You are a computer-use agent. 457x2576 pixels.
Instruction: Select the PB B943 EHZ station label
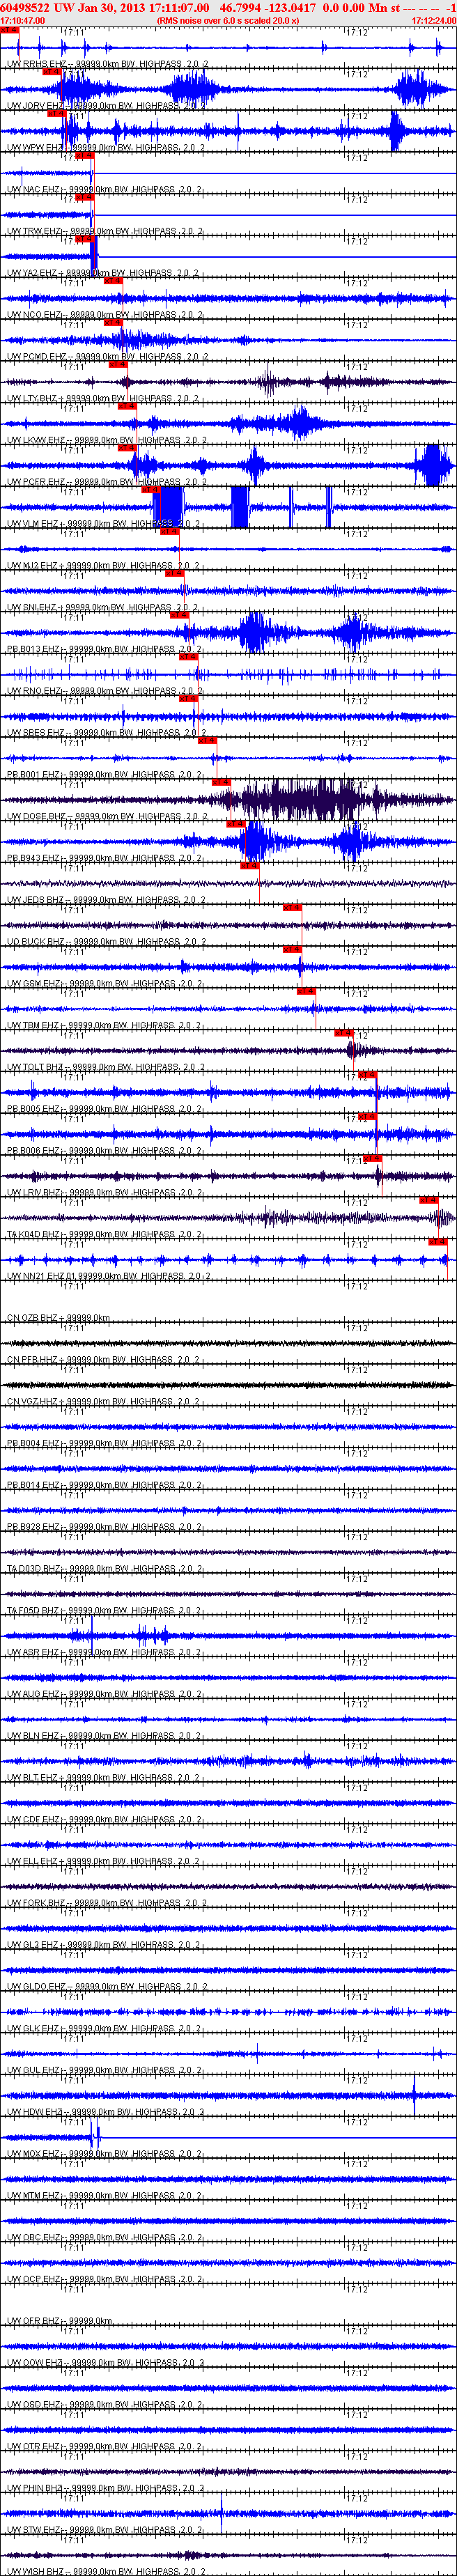(106, 859)
